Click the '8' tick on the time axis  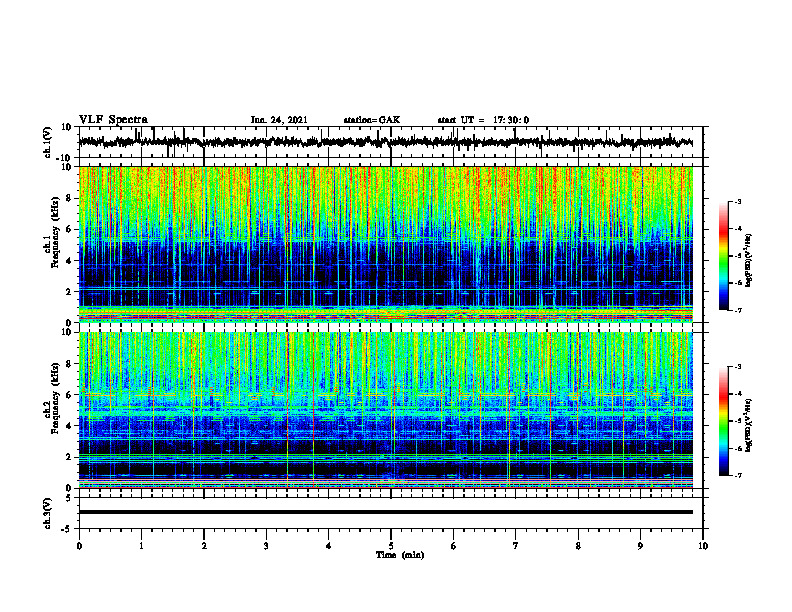tap(578, 546)
